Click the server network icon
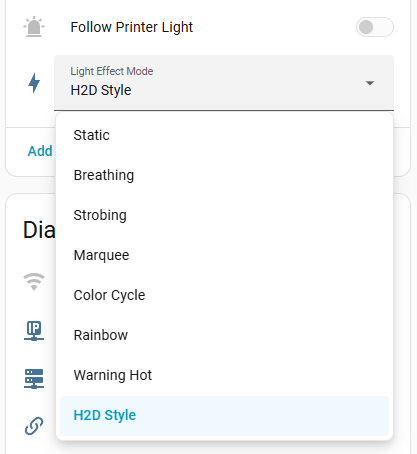The image size is (417, 454). tap(34, 379)
